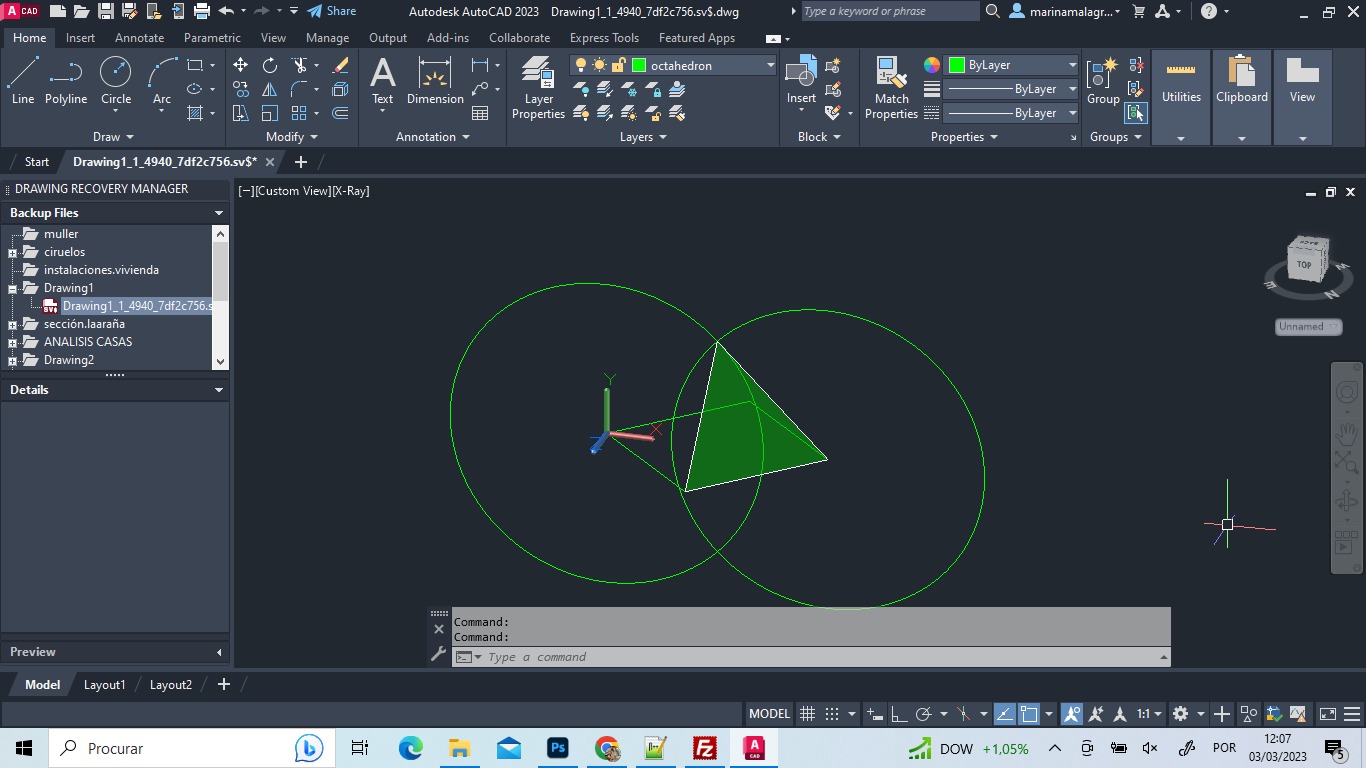This screenshot has width=1366, height=768.
Task: Click the object color wheel swatch
Action: pos(931,65)
